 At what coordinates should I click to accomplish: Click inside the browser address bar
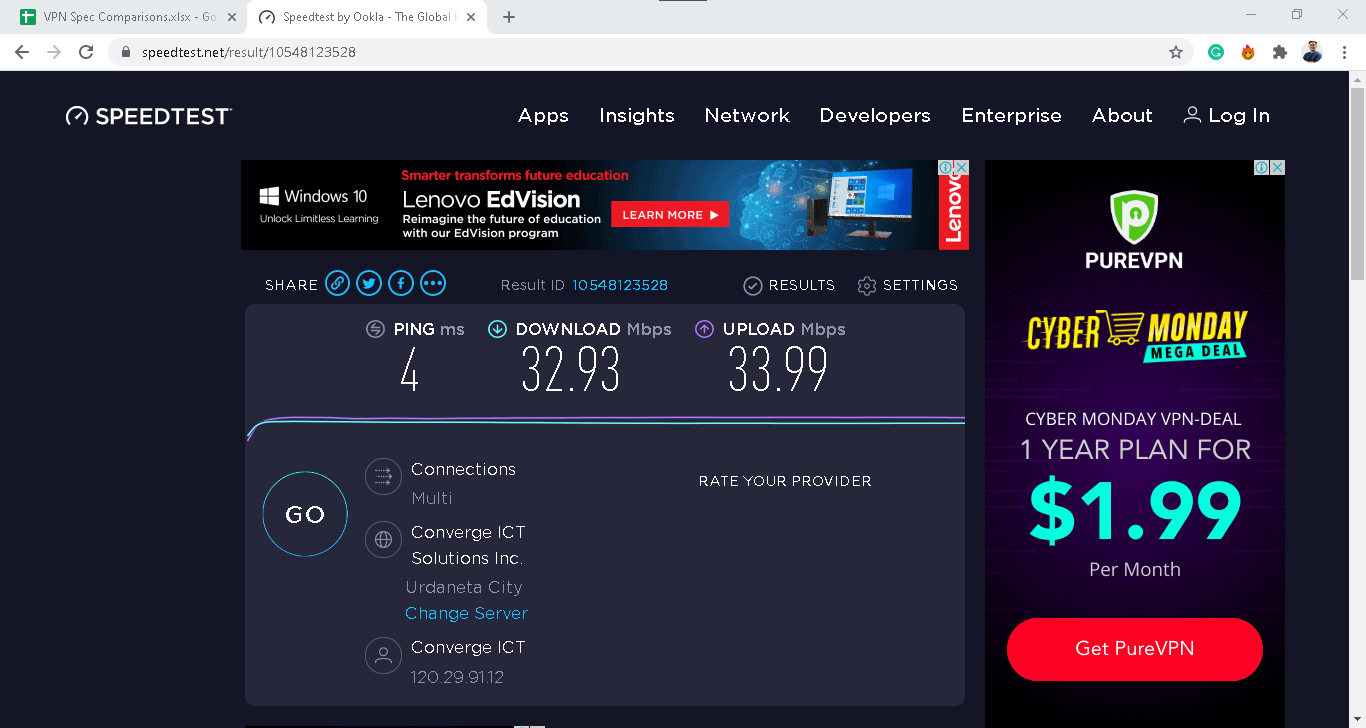[x=400, y=51]
